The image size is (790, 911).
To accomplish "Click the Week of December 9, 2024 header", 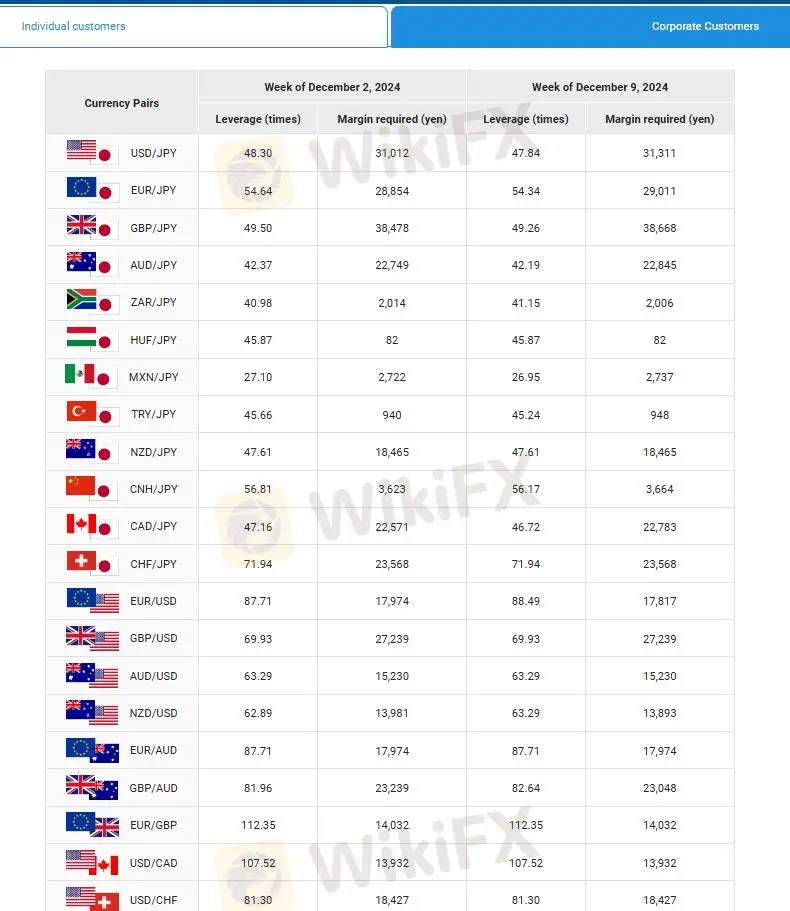I will point(600,87).
